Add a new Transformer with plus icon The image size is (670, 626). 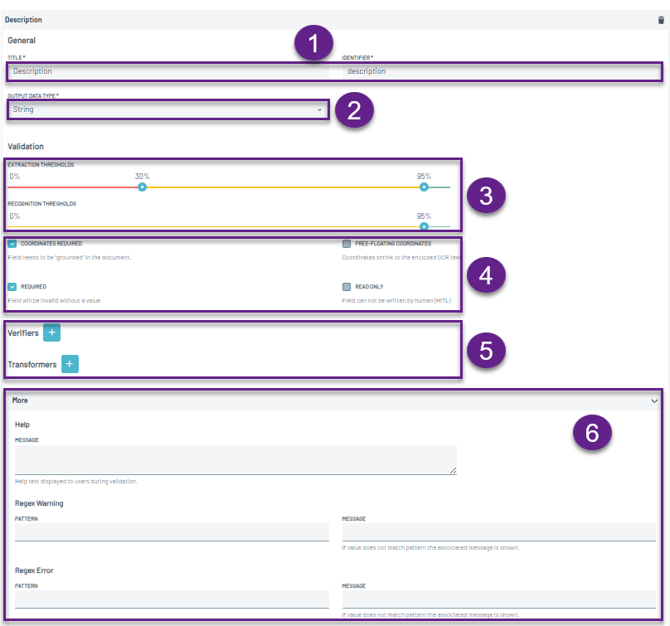(x=70, y=365)
